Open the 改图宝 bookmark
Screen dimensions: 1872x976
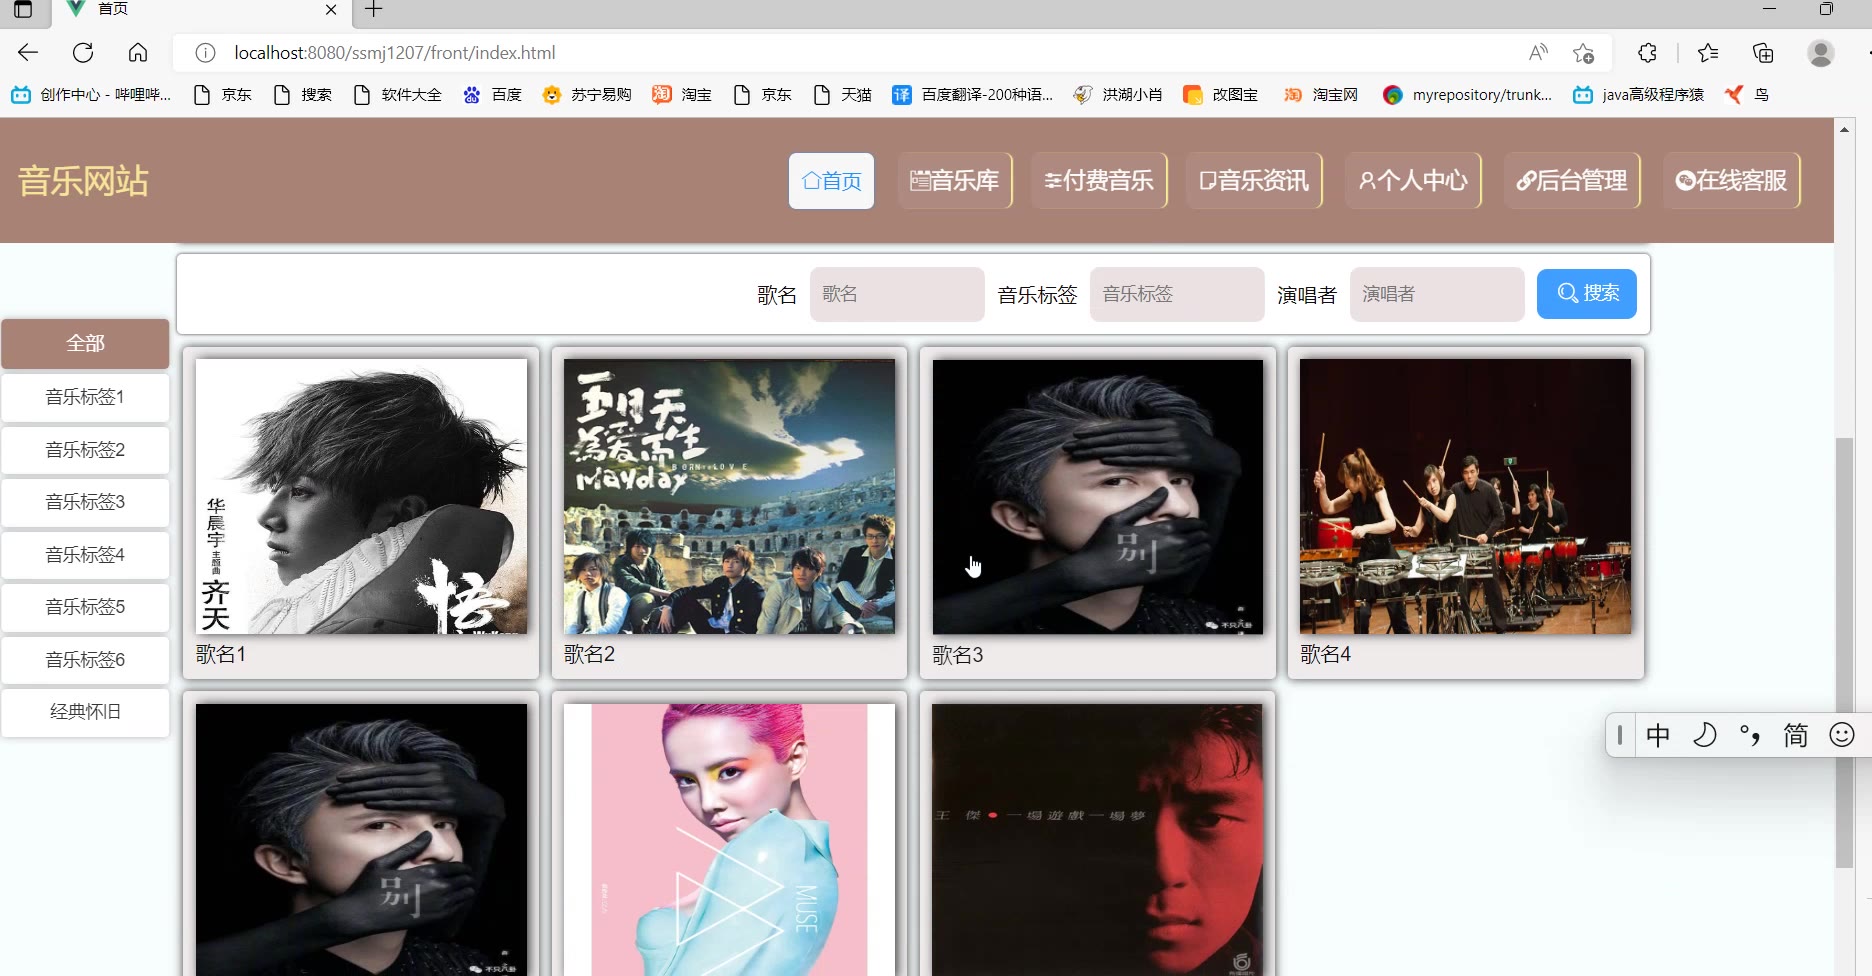click(1220, 95)
